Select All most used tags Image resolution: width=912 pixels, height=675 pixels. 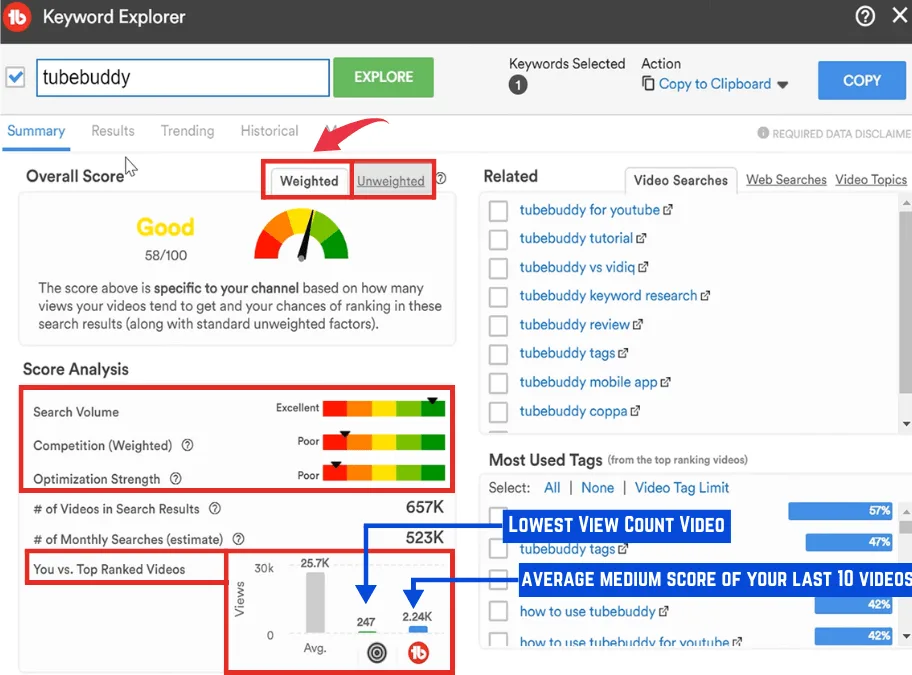[552, 488]
